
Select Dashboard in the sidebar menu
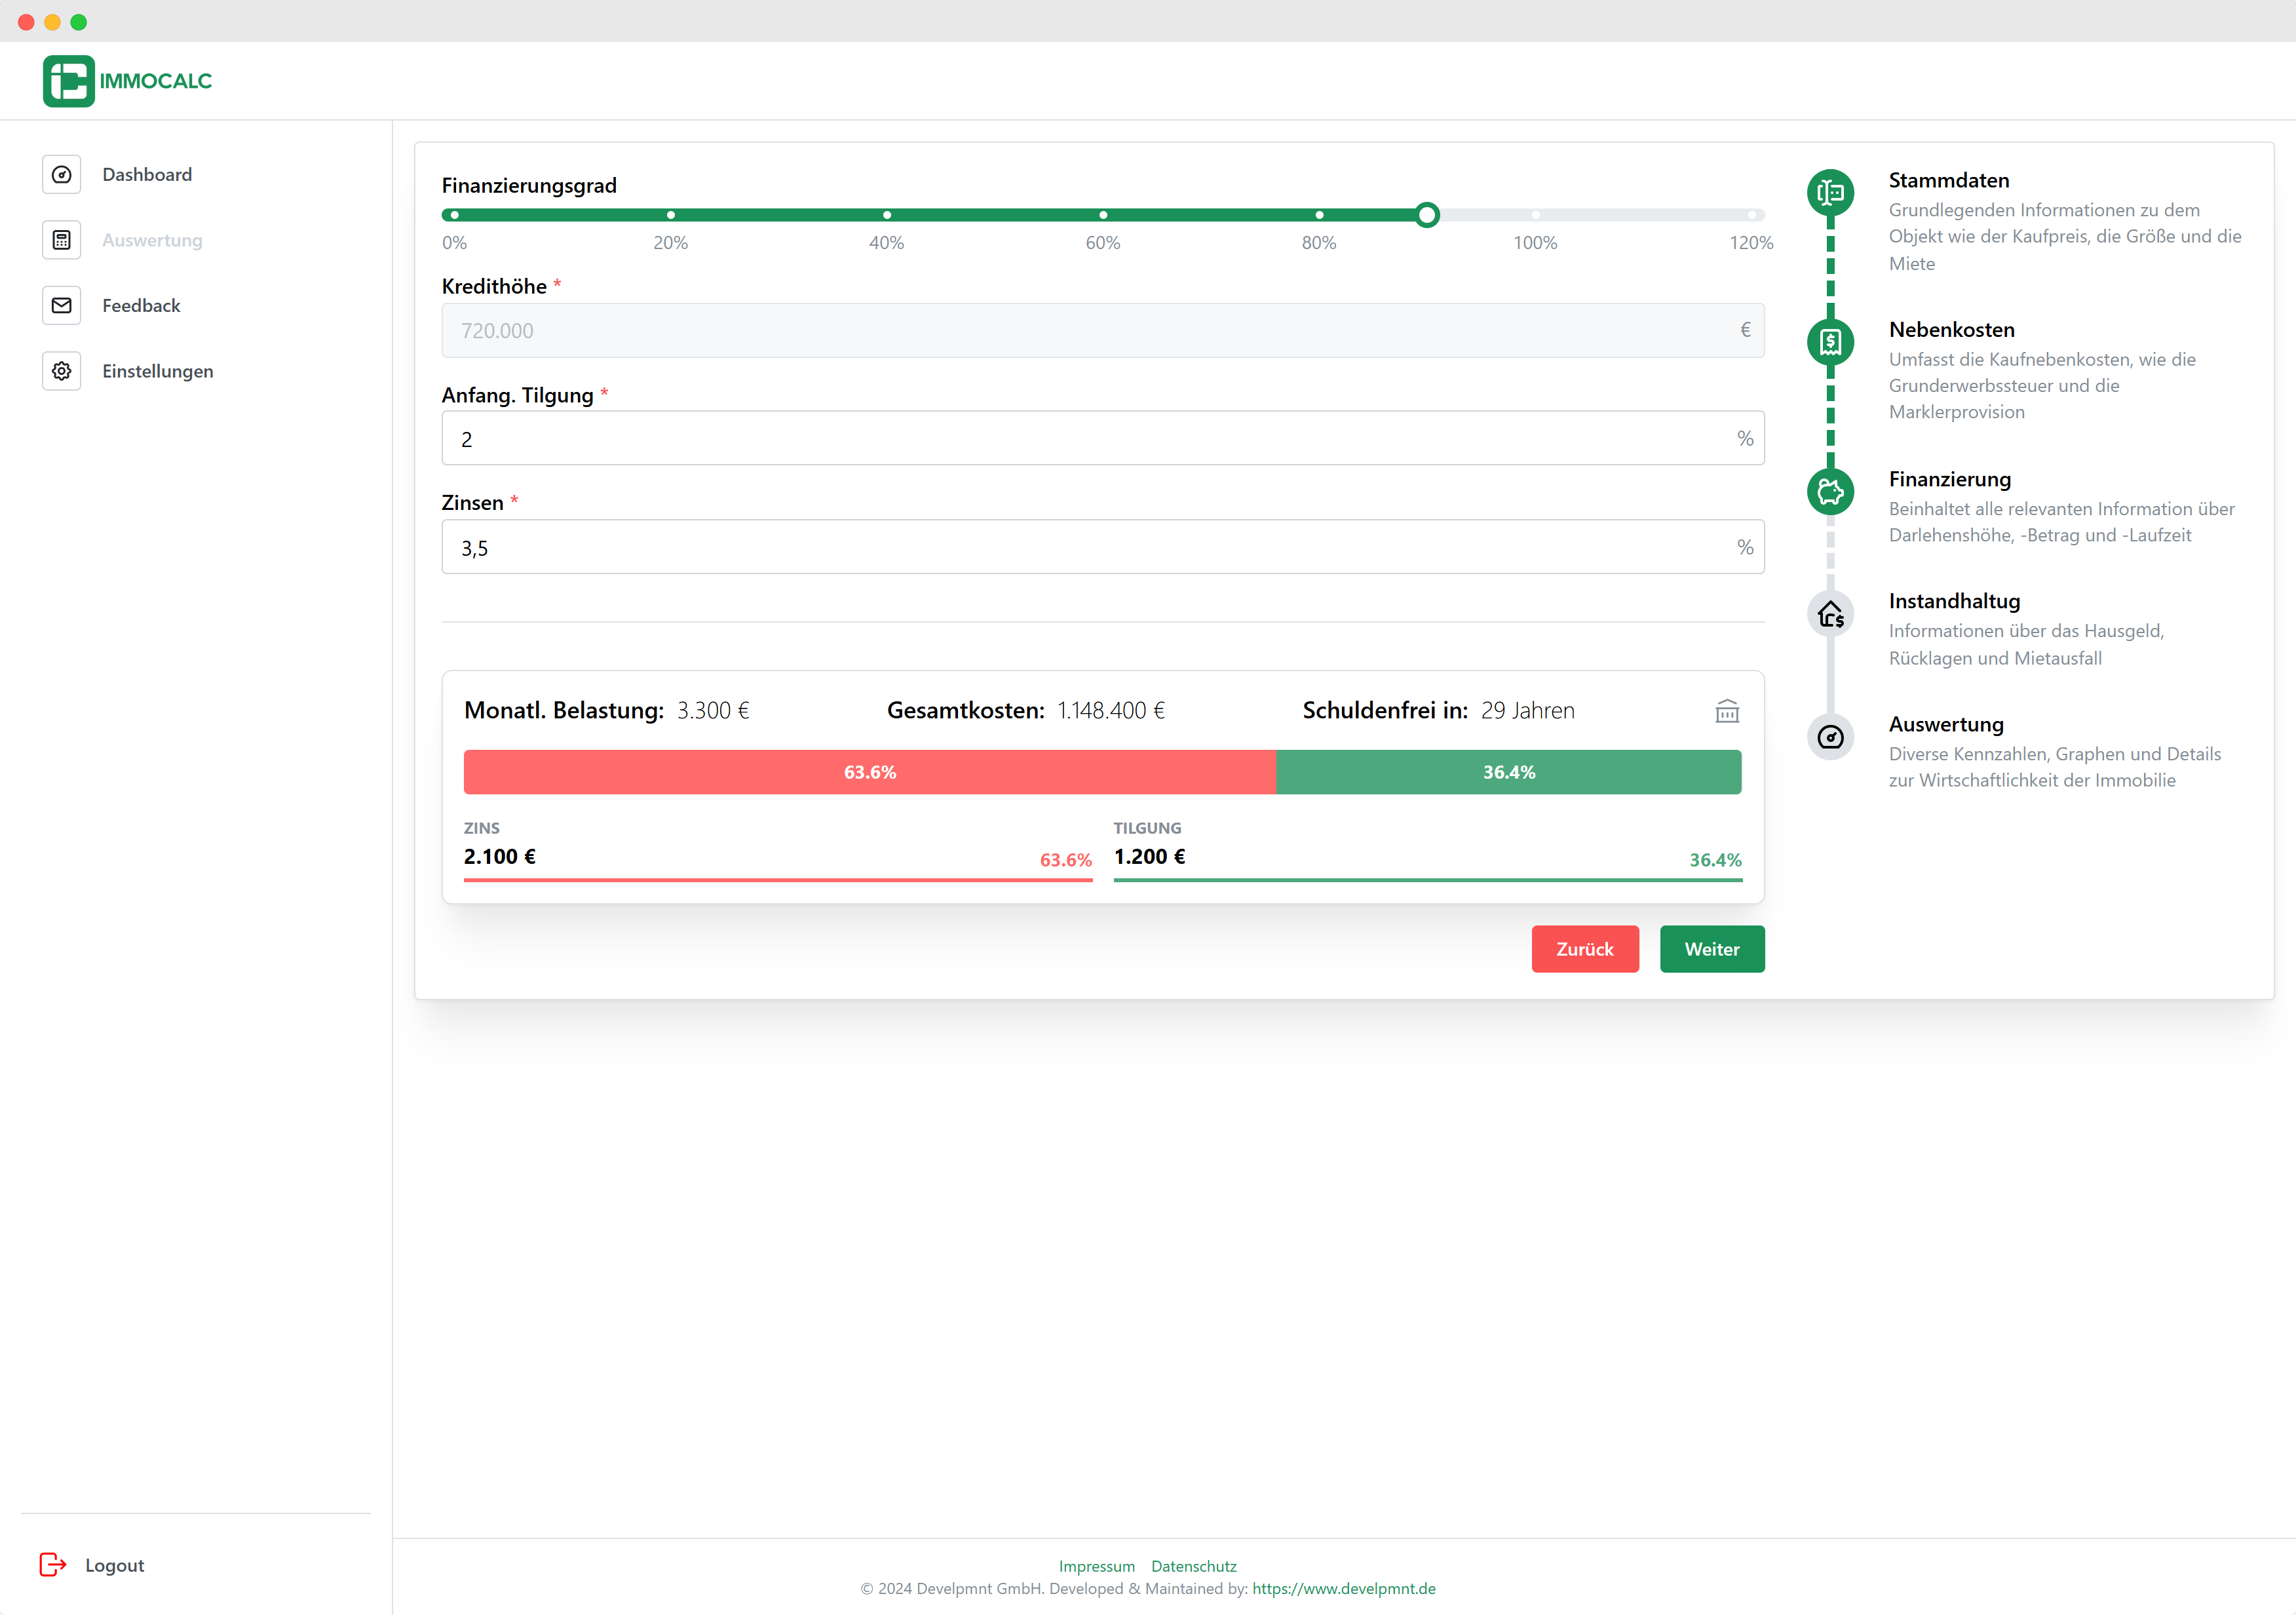pos(147,174)
